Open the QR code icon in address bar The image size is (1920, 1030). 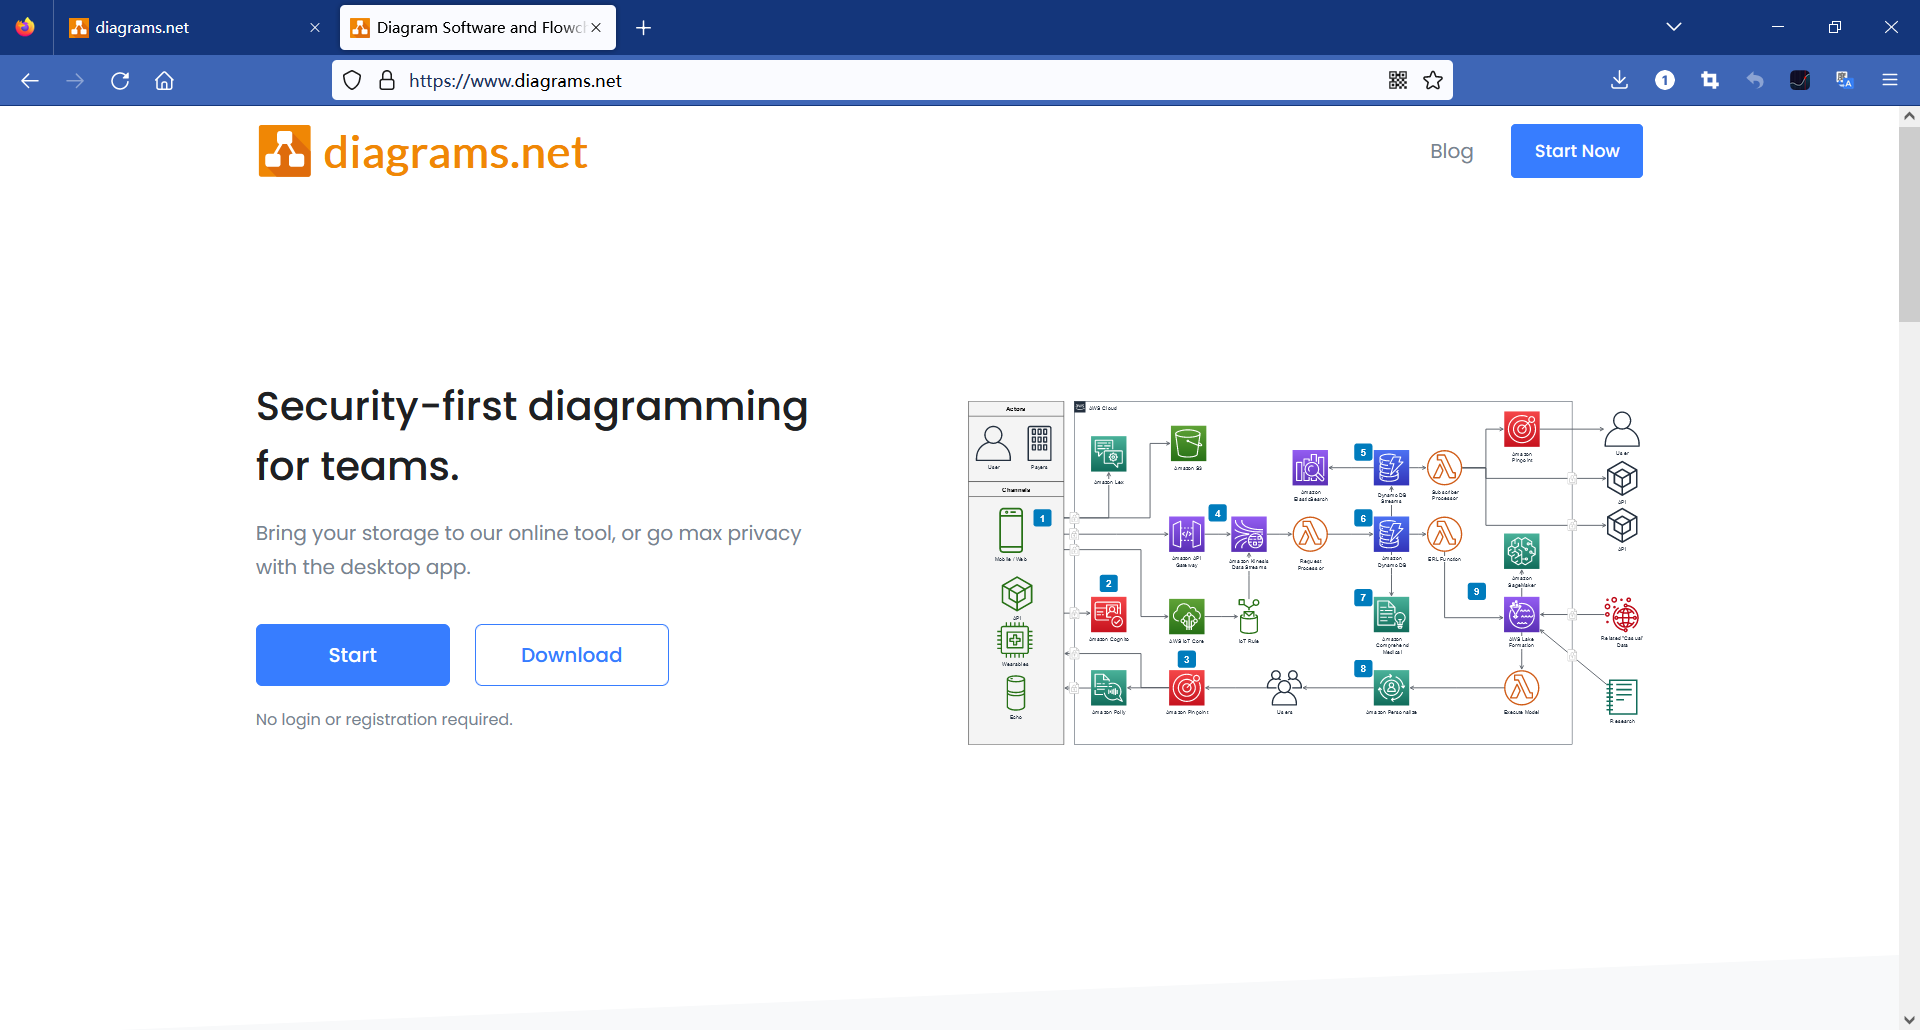point(1398,81)
